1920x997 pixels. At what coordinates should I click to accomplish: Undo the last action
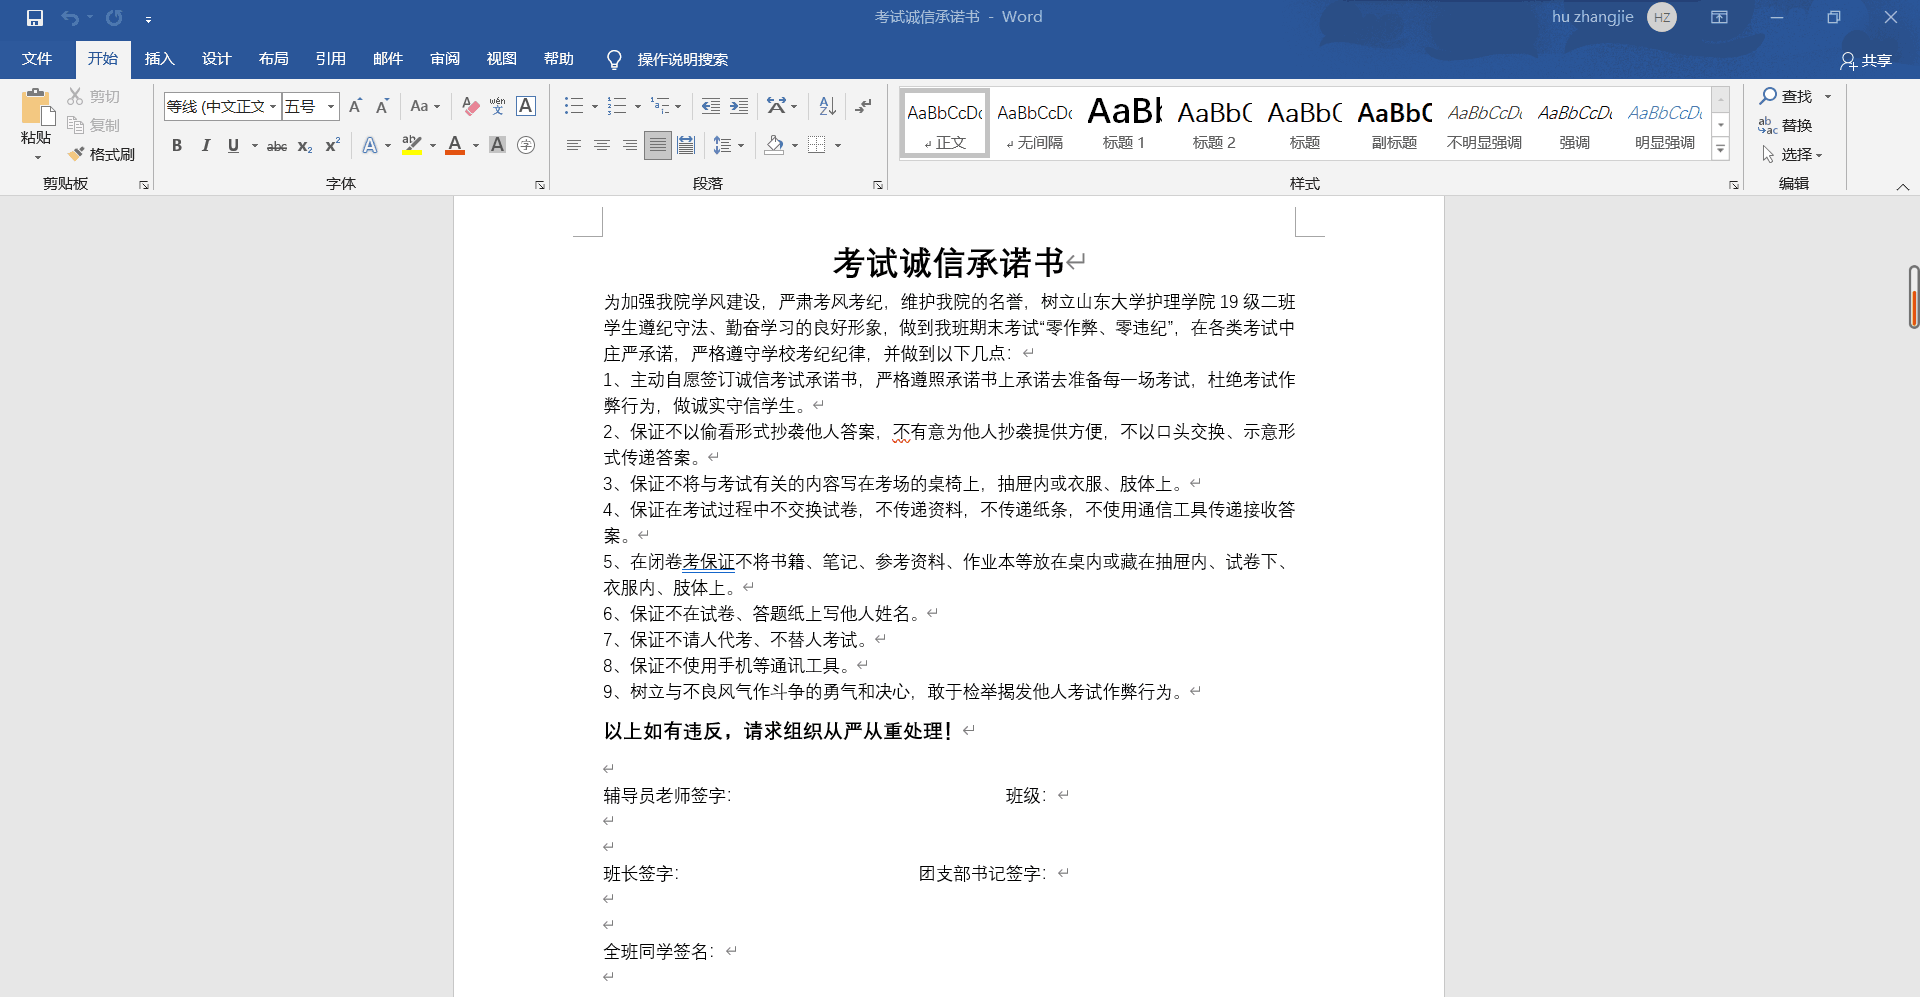[x=70, y=18]
